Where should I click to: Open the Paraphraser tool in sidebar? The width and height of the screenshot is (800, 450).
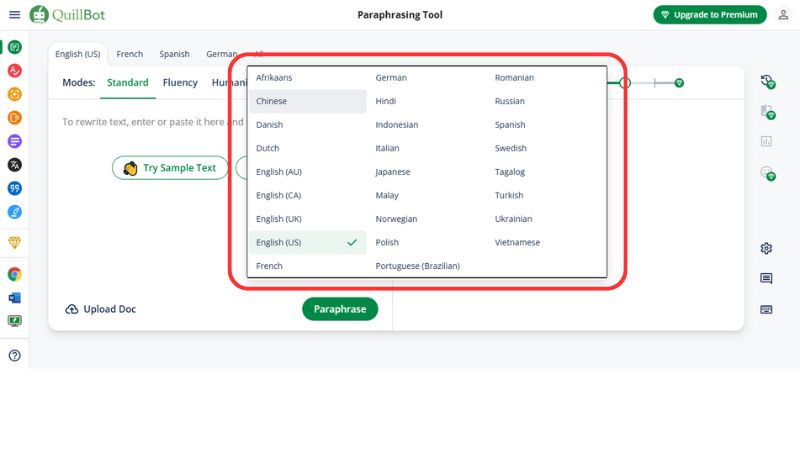tap(15, 47)
